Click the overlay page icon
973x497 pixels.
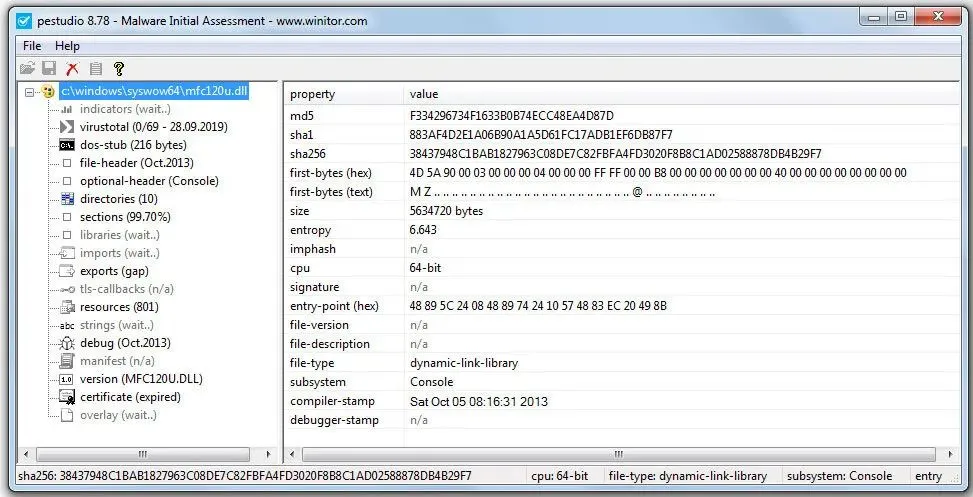coord(67,415)
